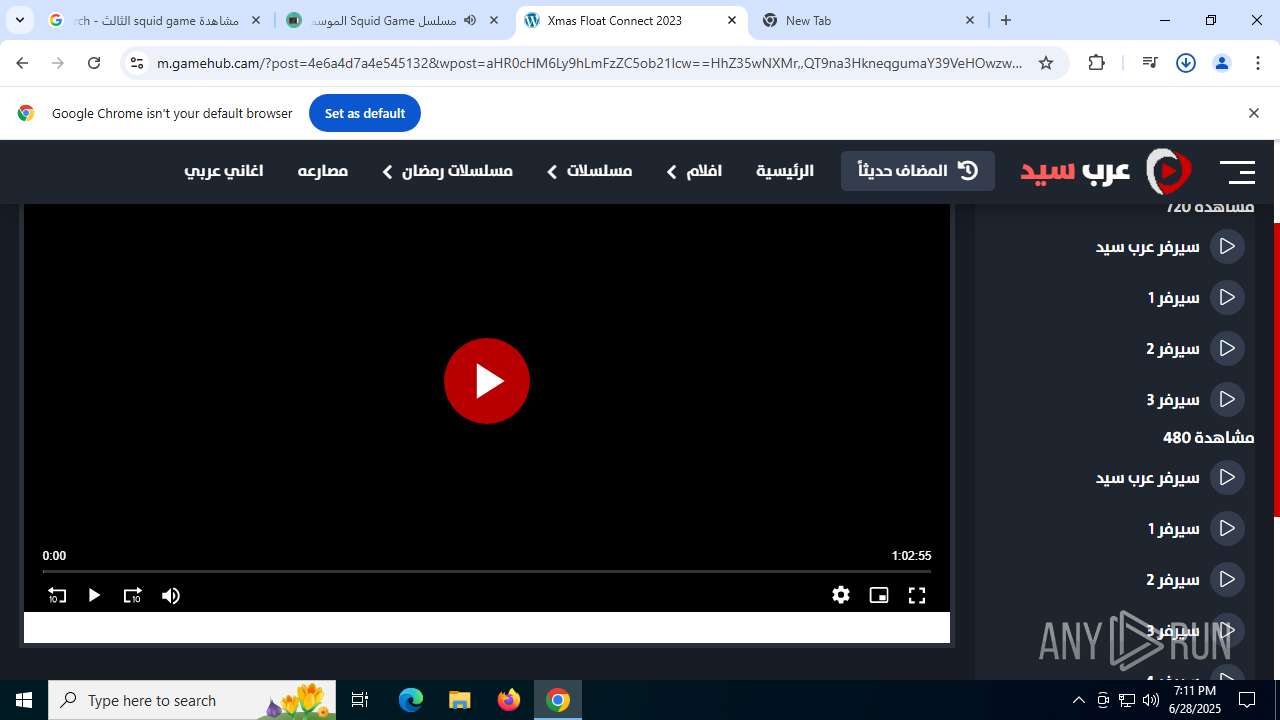1280x720 pixels.
Task: Select first سيرفر عرب سيد server under 720
Action: [1170, 246]
